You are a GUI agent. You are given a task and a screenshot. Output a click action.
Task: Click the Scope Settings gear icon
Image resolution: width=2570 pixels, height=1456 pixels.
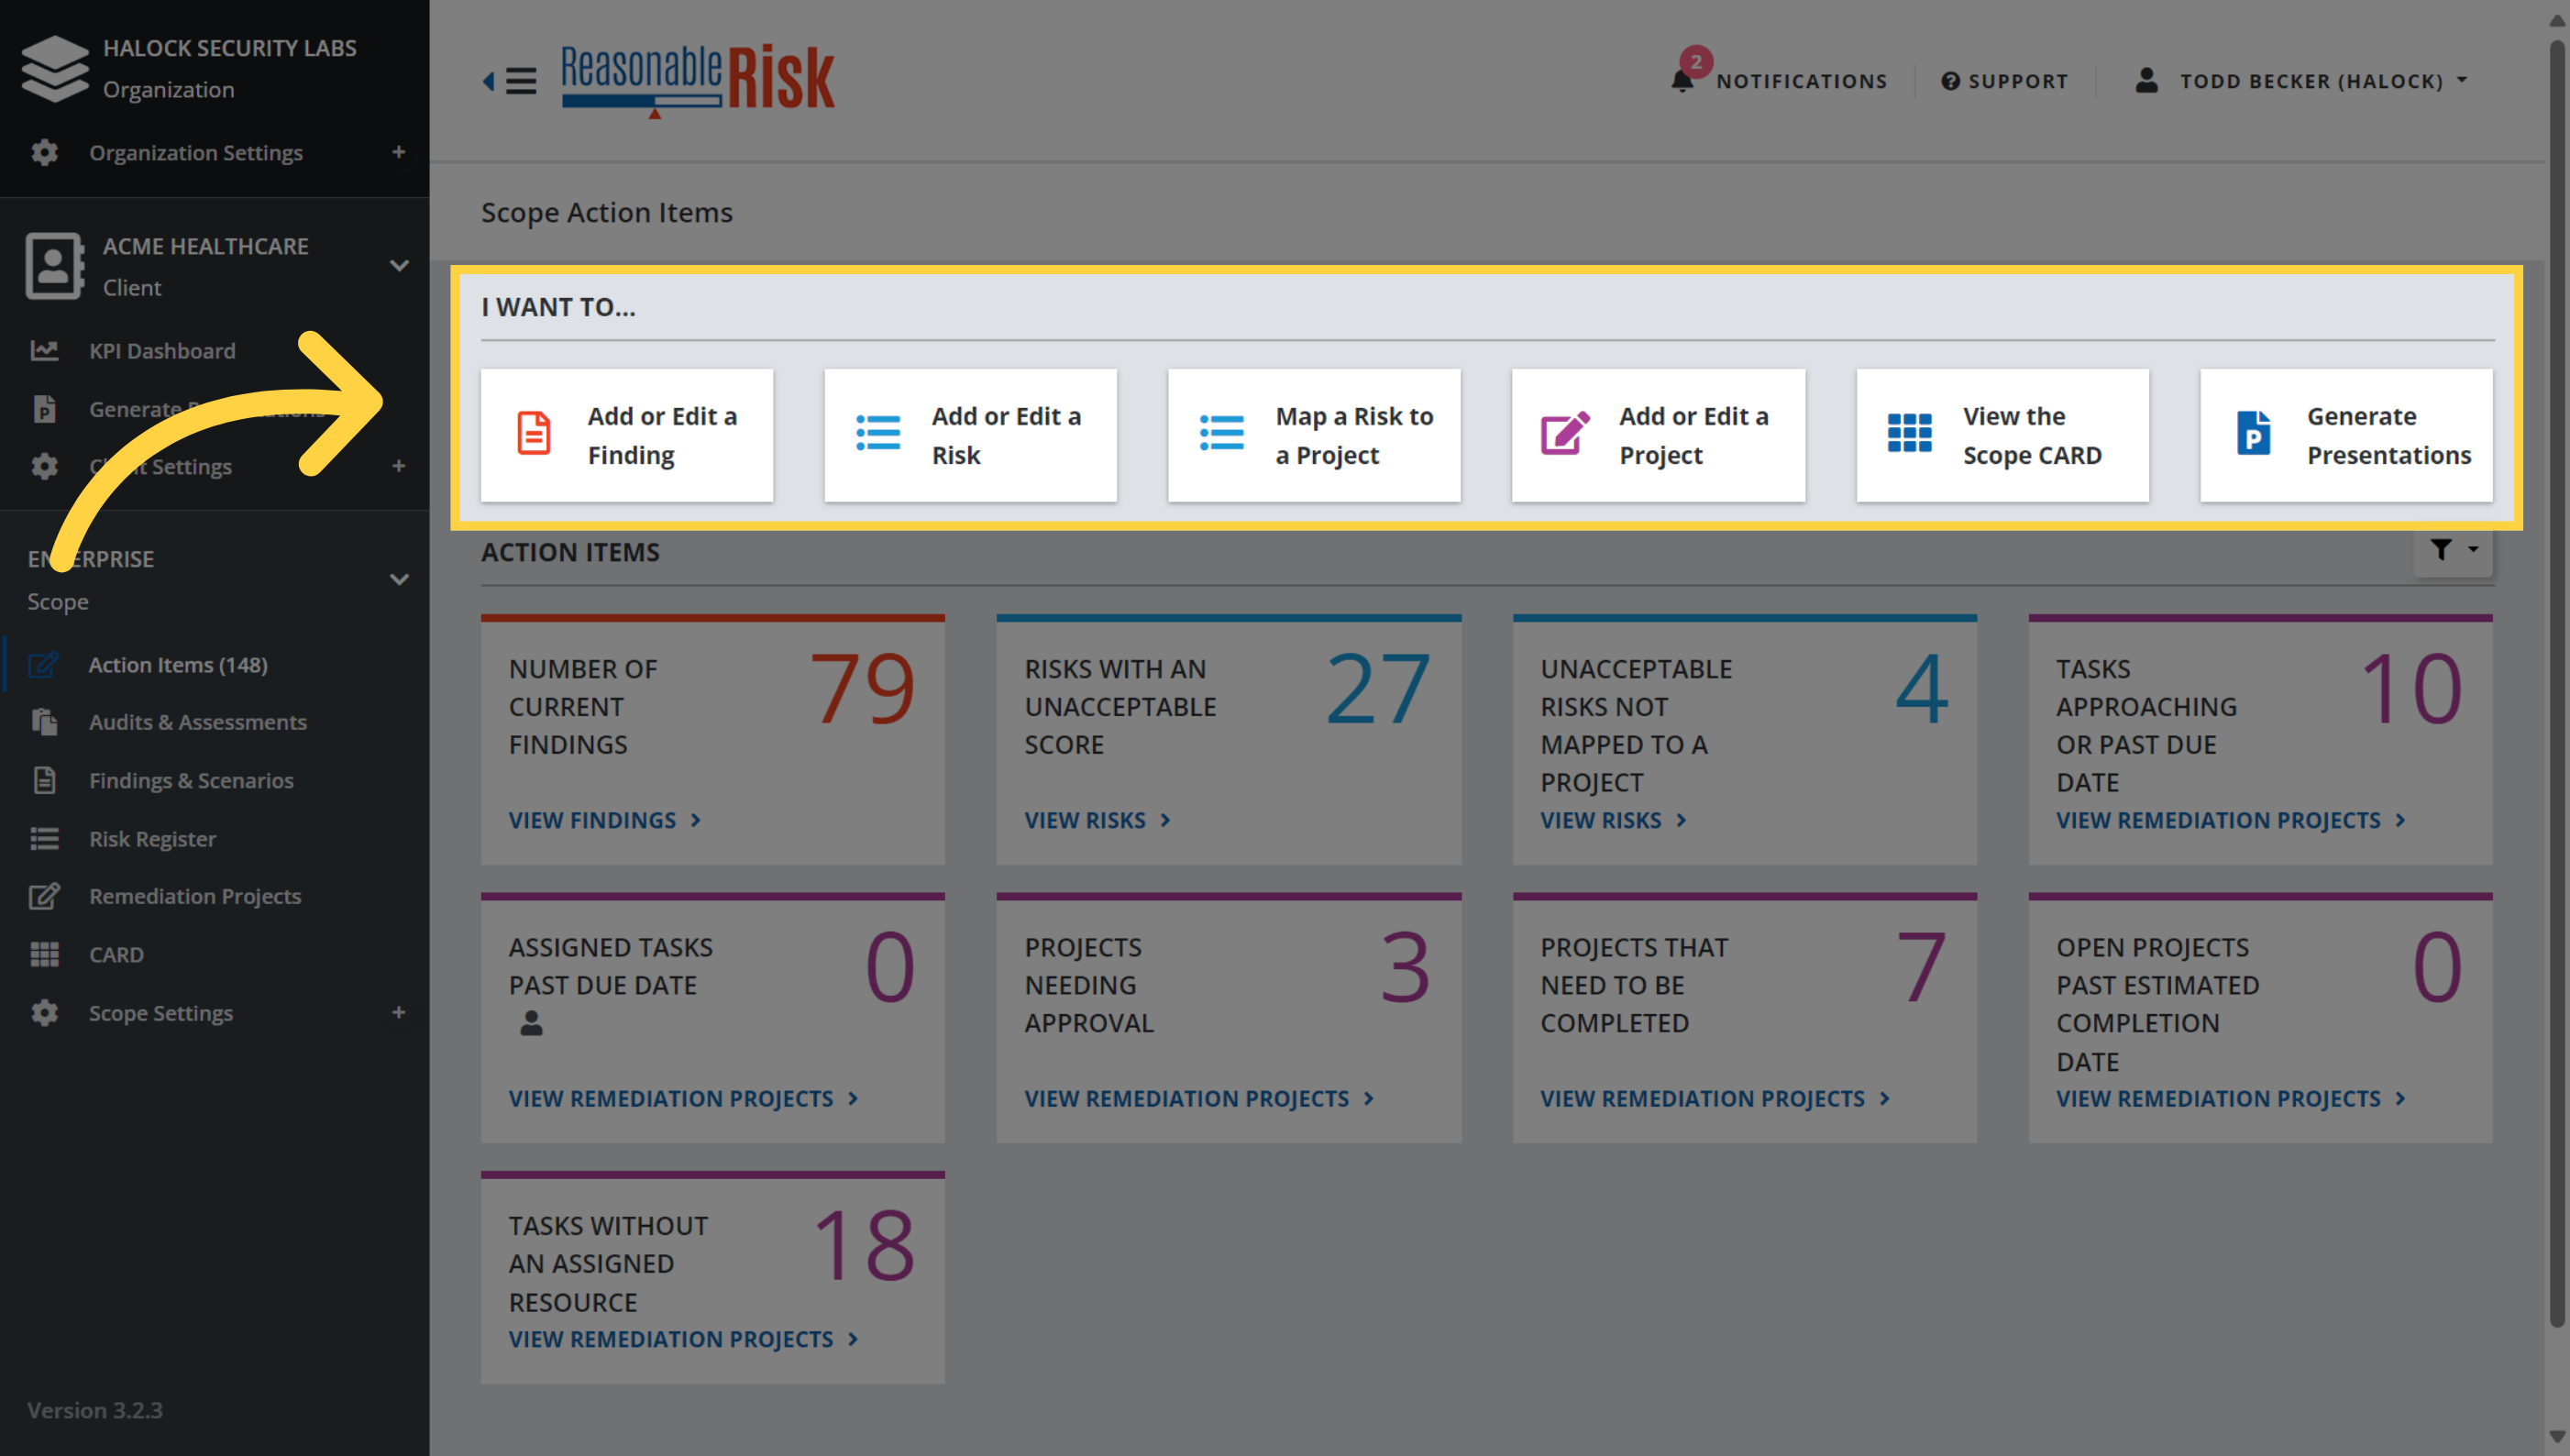tap(44, 1012)
